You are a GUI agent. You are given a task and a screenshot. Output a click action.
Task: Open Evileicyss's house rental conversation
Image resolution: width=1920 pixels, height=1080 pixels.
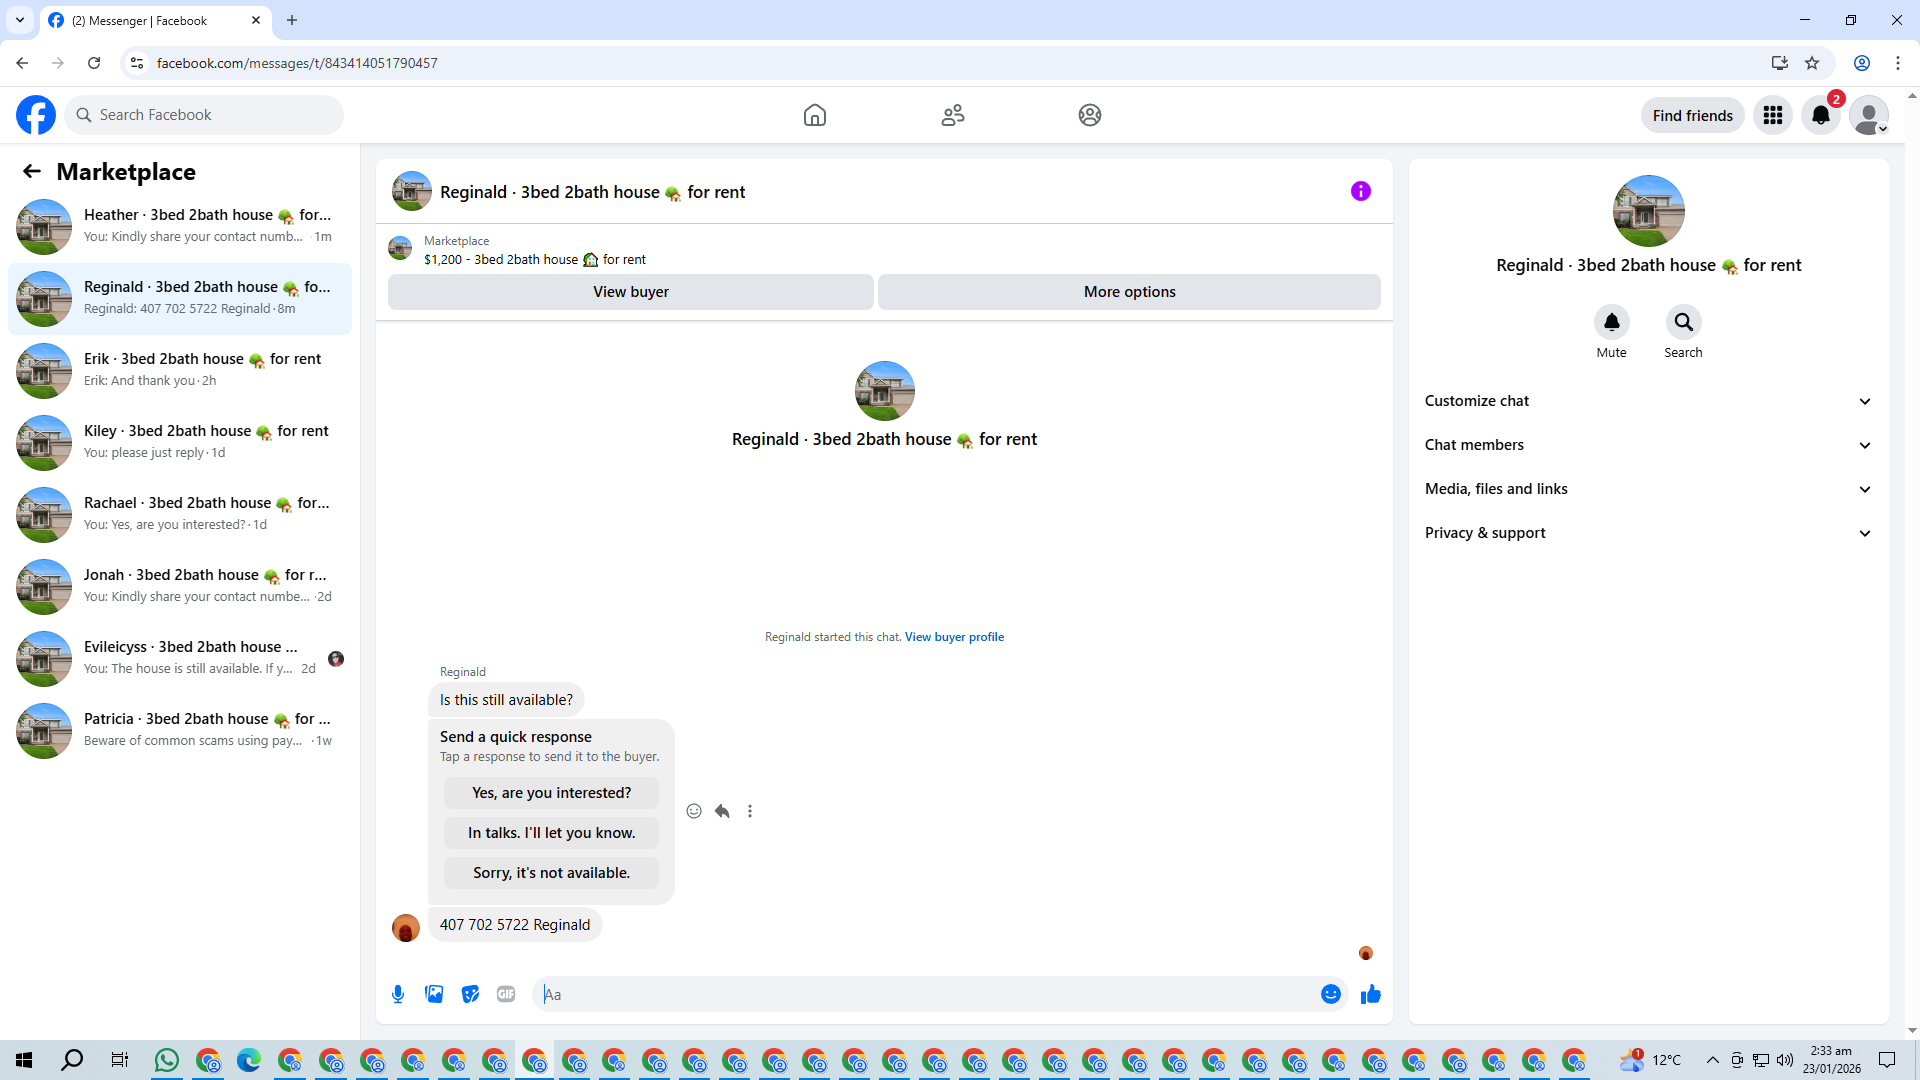point(180,659)
